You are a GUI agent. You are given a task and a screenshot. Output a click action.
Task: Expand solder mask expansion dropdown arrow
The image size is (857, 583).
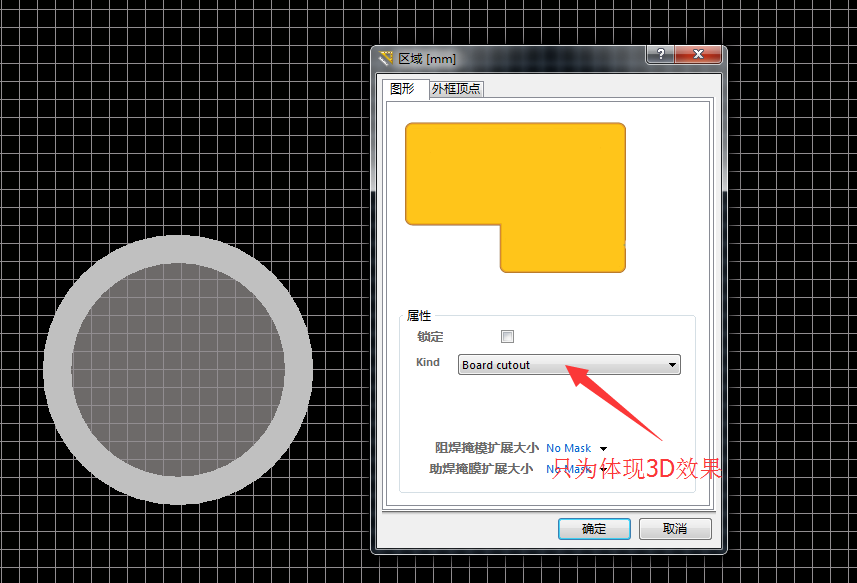603,449
